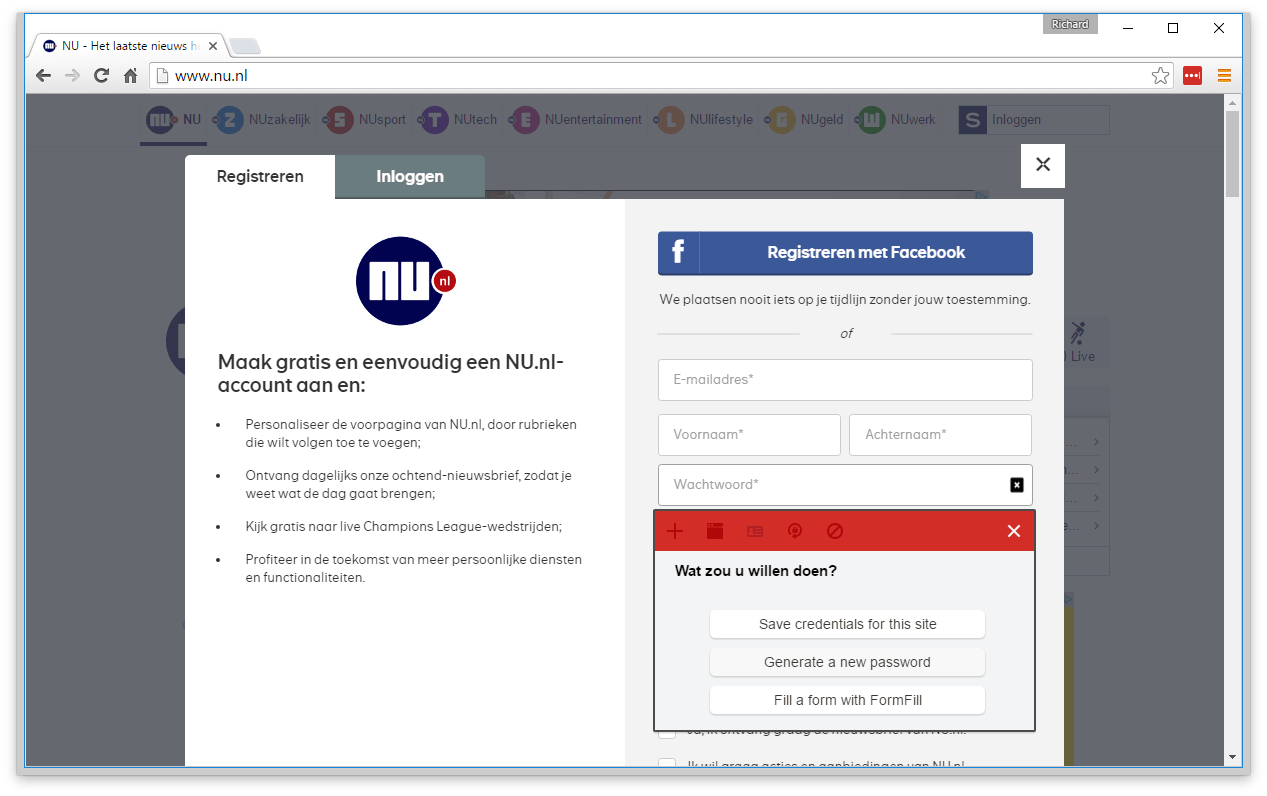Close the registration dialog with X

click(x=1043, y=165)
